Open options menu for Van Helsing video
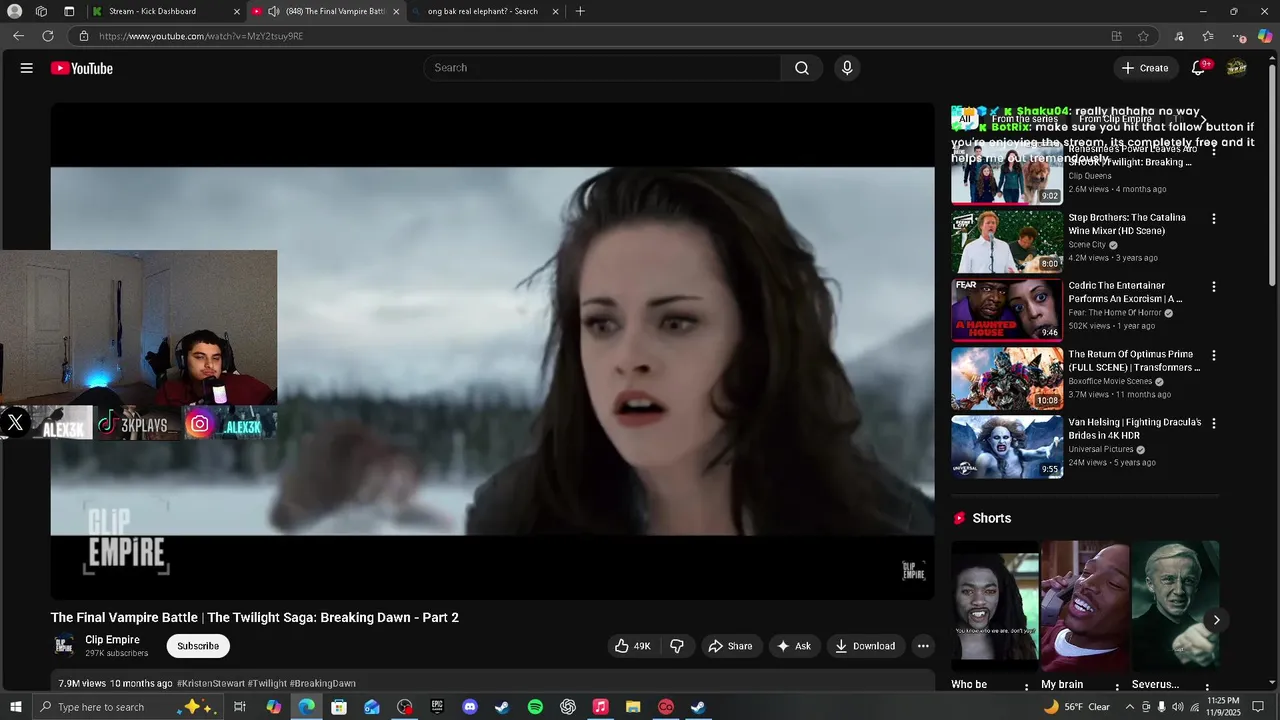 click(x=1214, y=423)
